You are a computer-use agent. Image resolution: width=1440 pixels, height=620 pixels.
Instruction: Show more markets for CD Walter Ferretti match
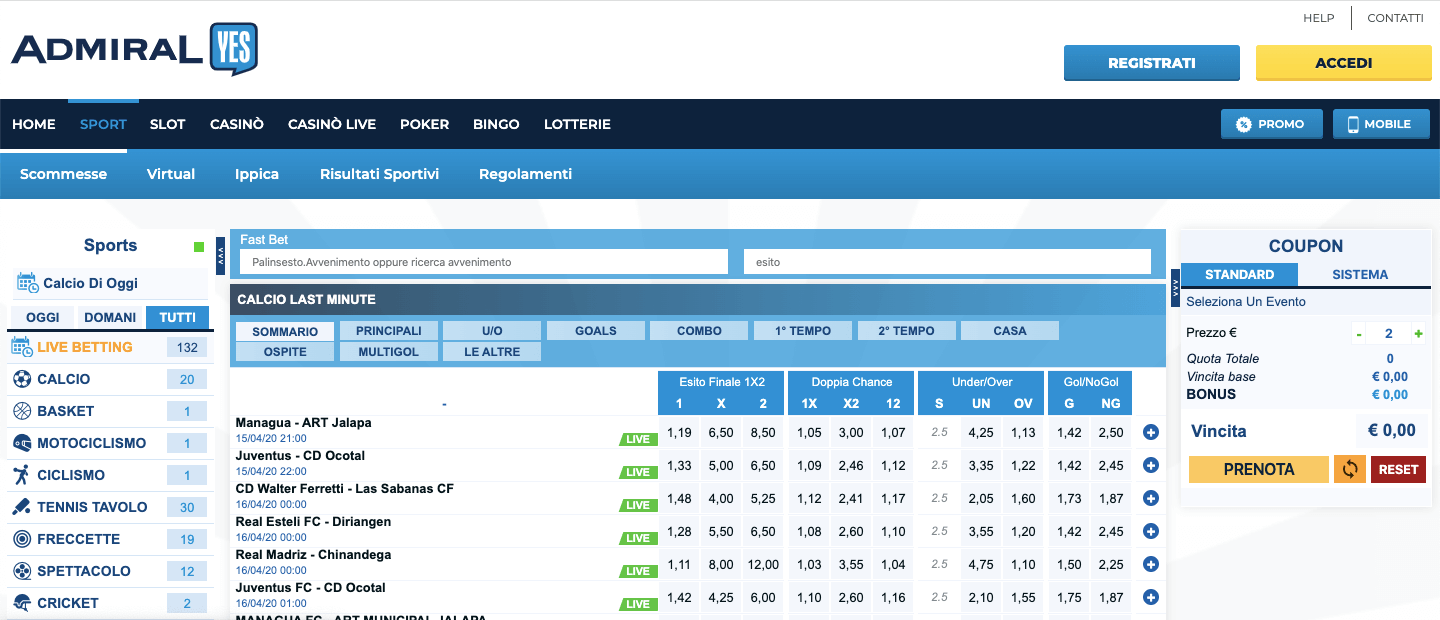[1150, 498]
